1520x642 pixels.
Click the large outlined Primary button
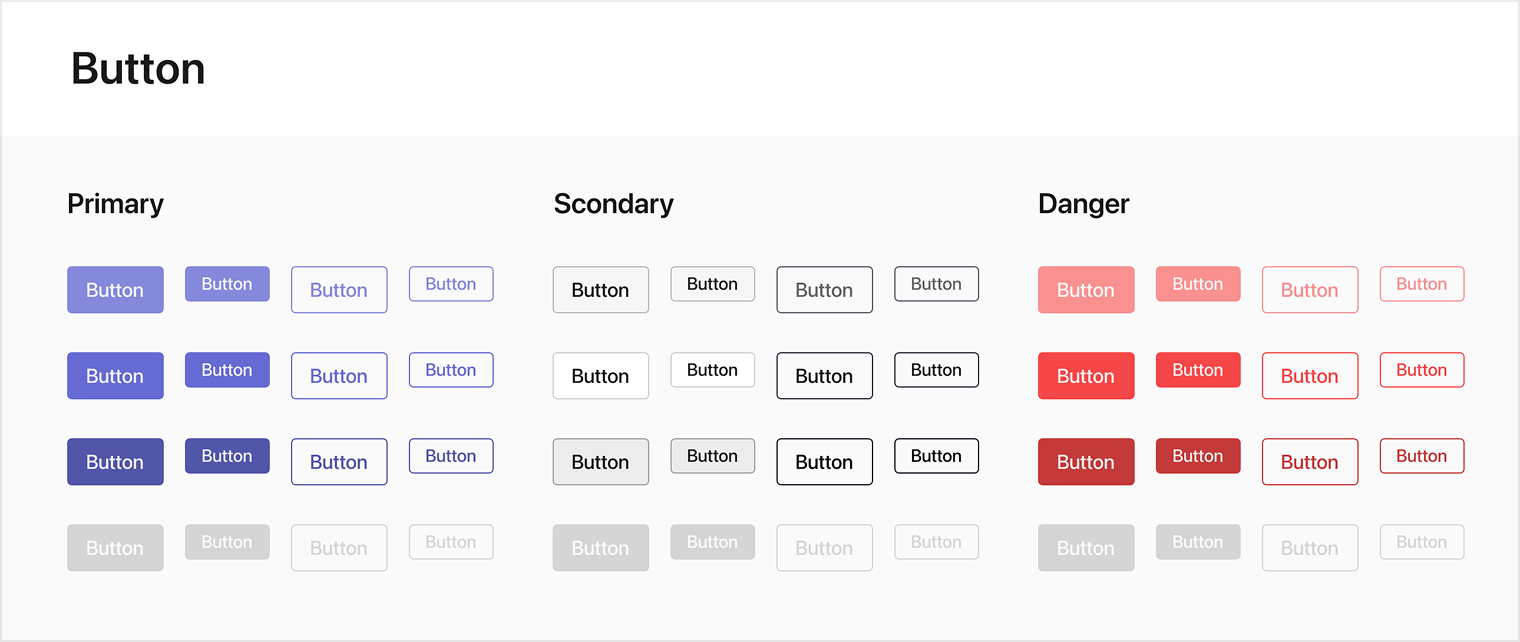339,375
